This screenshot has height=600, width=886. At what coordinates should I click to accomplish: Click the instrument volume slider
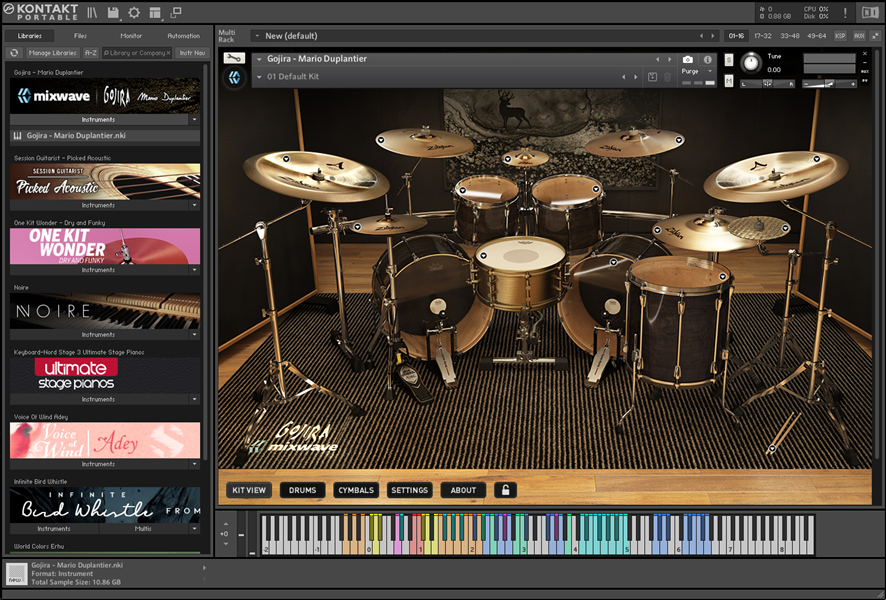(x=831, y=84)
